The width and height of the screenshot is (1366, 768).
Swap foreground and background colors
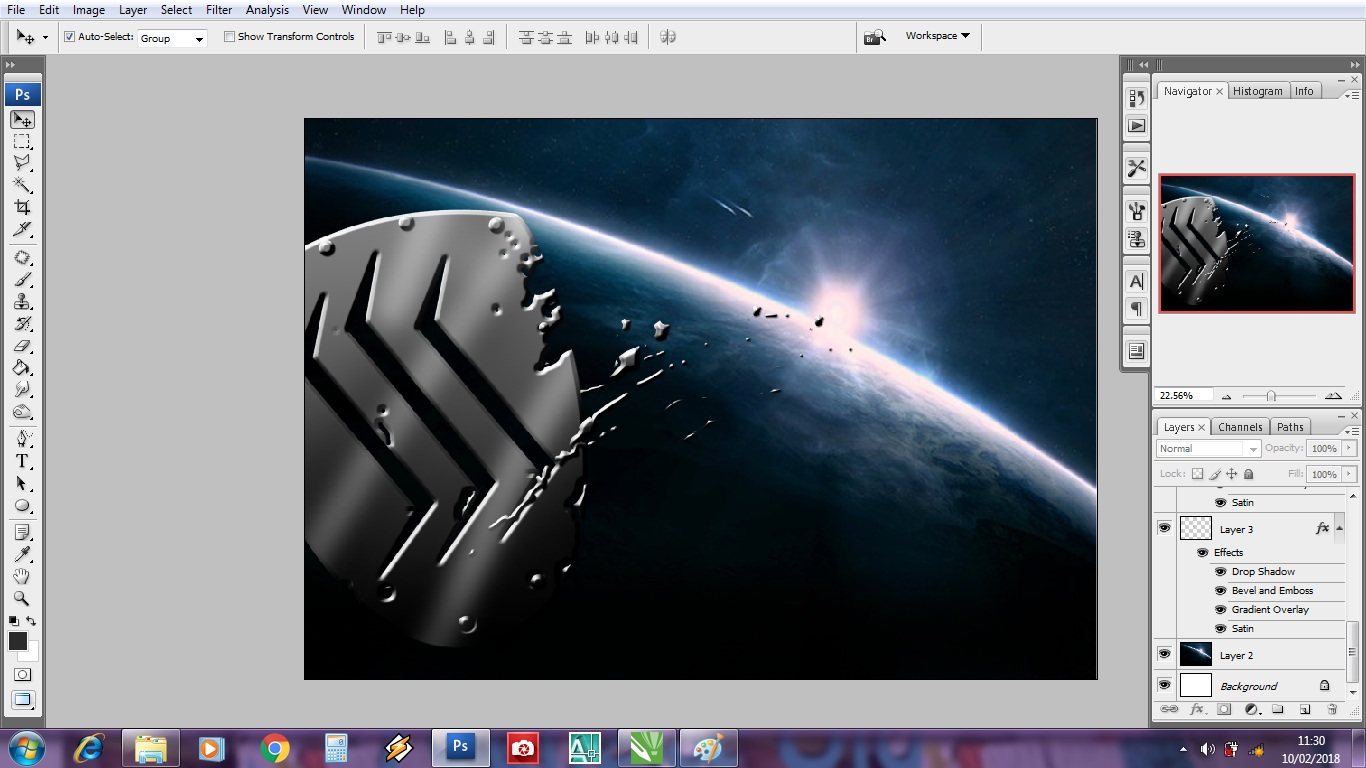click(x=31, y=621)
